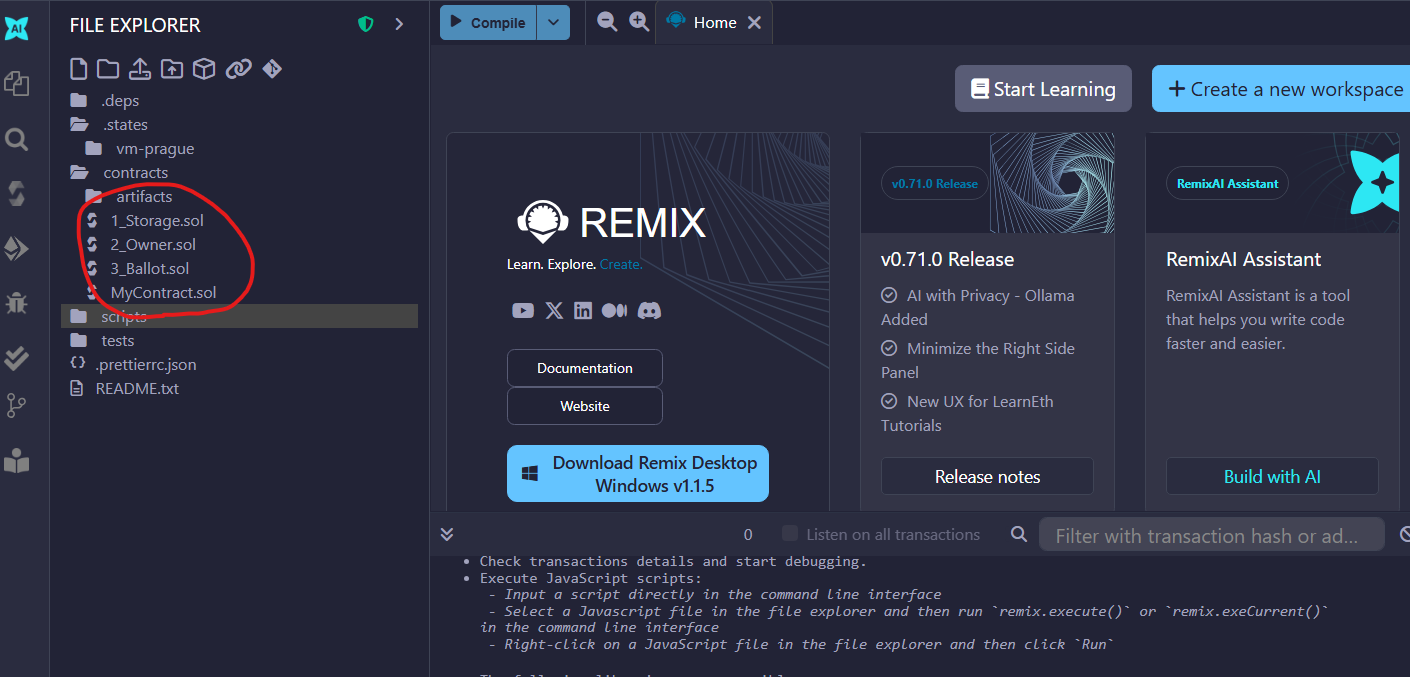Screen dimensions: 1410x677
Task: Click the terminal search magnifier icon
Action: (1019, 534)
